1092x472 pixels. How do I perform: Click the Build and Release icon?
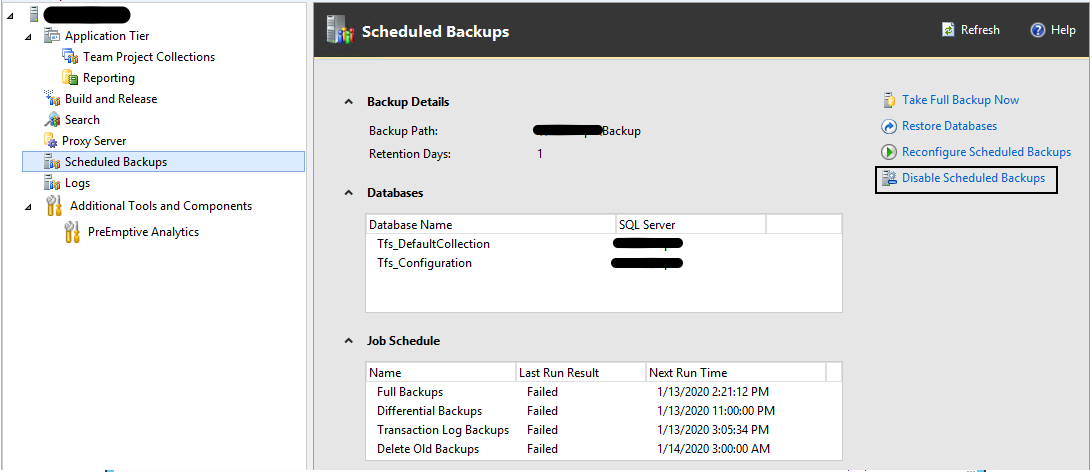pyautogui.click(x=52, y=98)
